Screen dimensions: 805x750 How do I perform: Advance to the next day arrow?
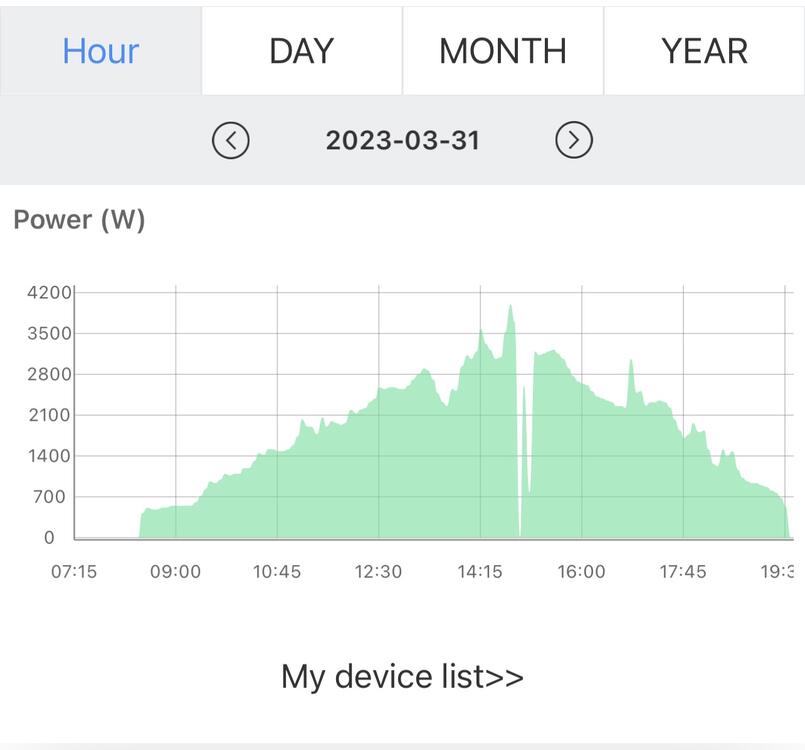574,140
